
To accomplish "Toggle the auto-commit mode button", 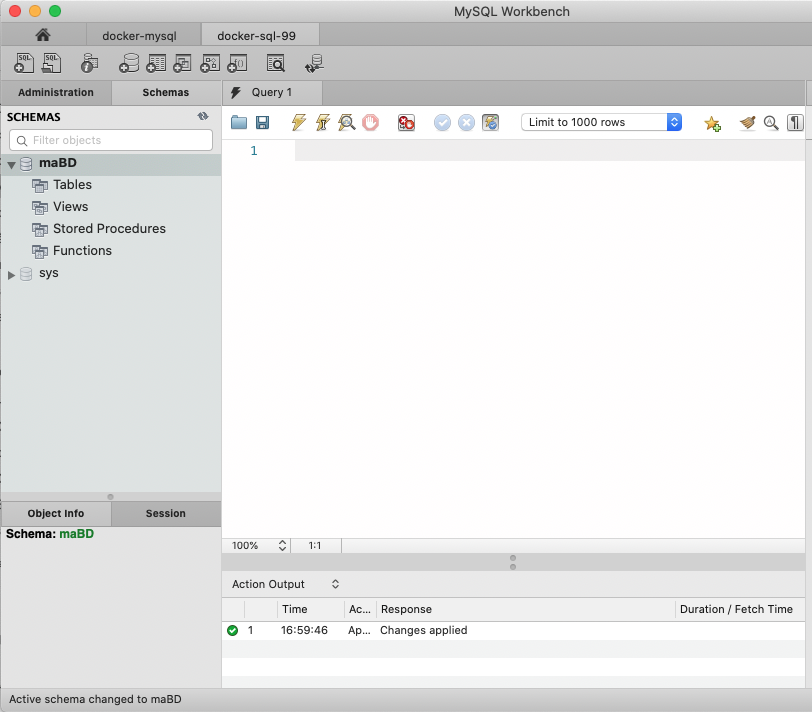I will [490, 122].
